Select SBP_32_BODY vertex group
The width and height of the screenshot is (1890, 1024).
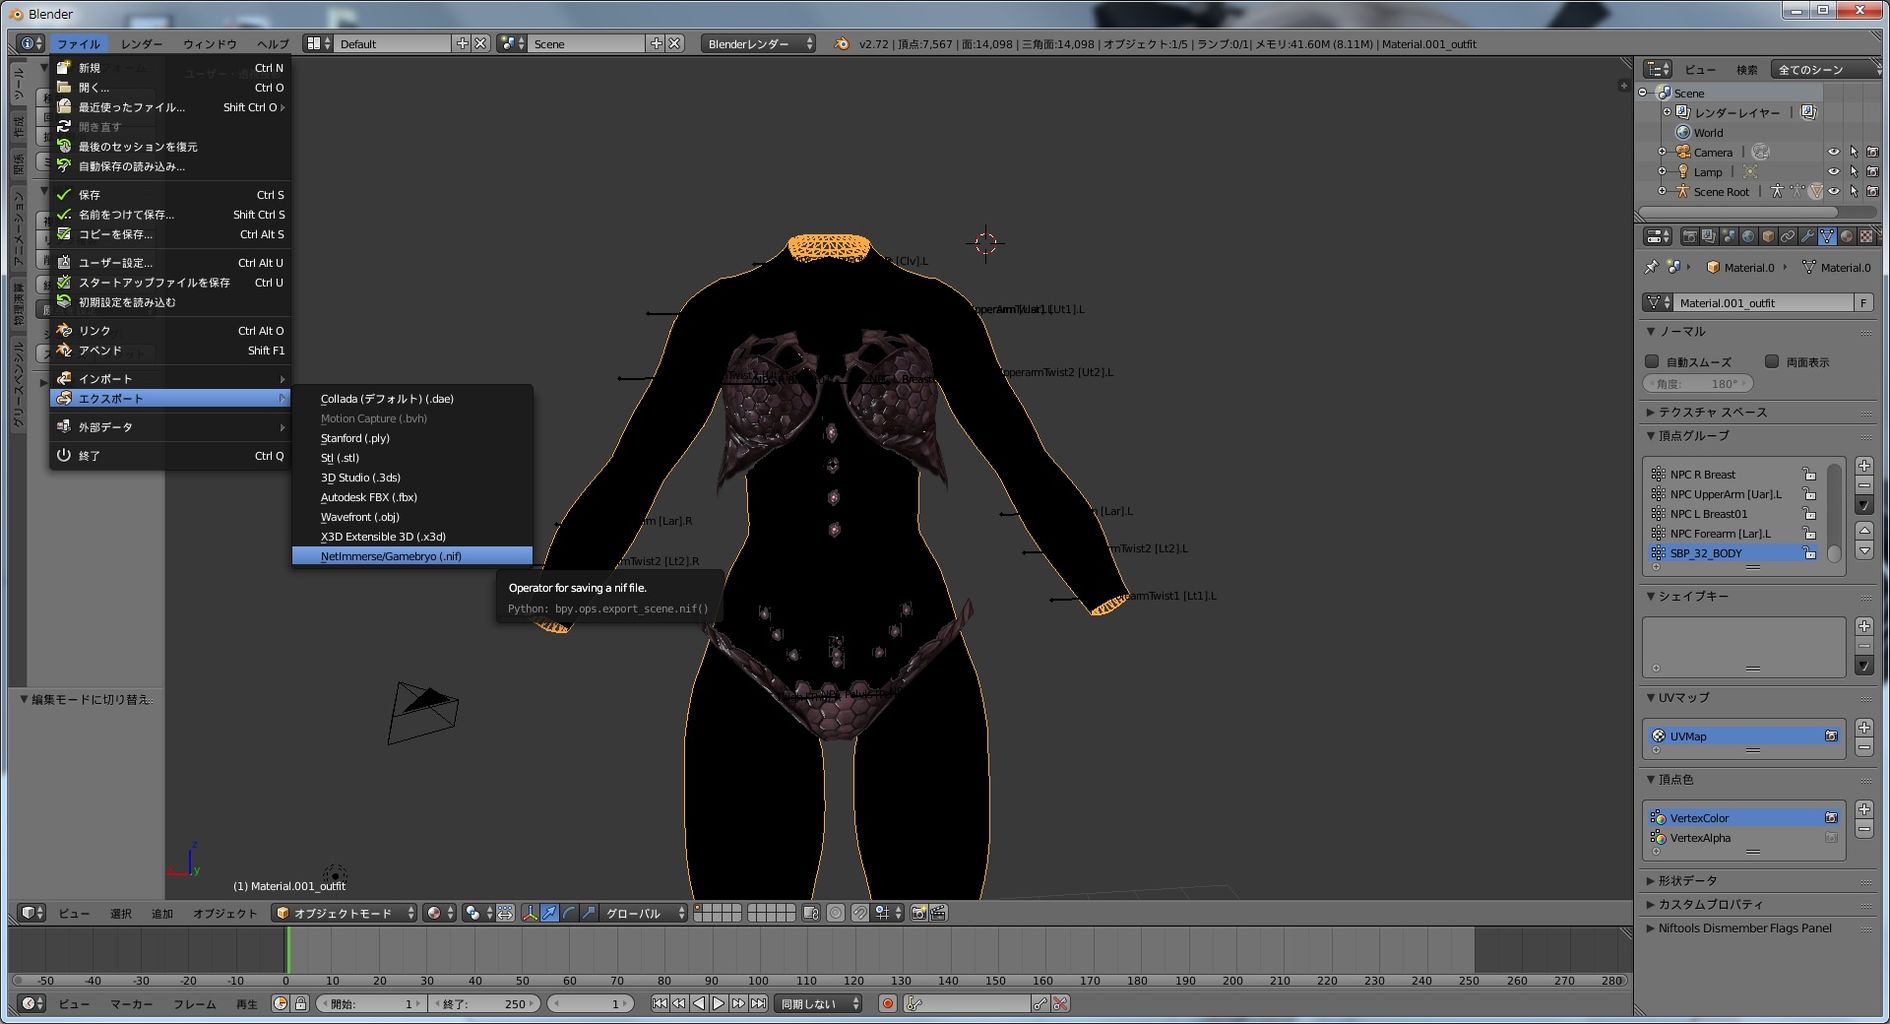[x=1706, y=553]
